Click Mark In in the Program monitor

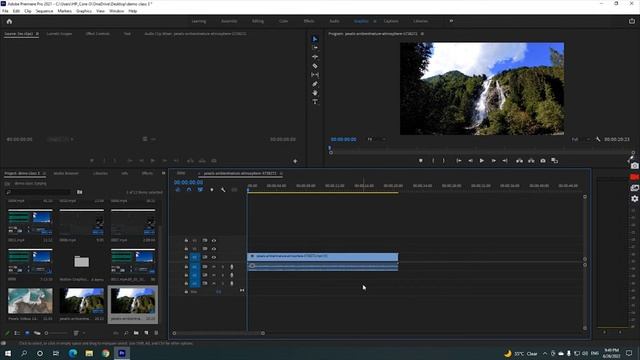433,161
